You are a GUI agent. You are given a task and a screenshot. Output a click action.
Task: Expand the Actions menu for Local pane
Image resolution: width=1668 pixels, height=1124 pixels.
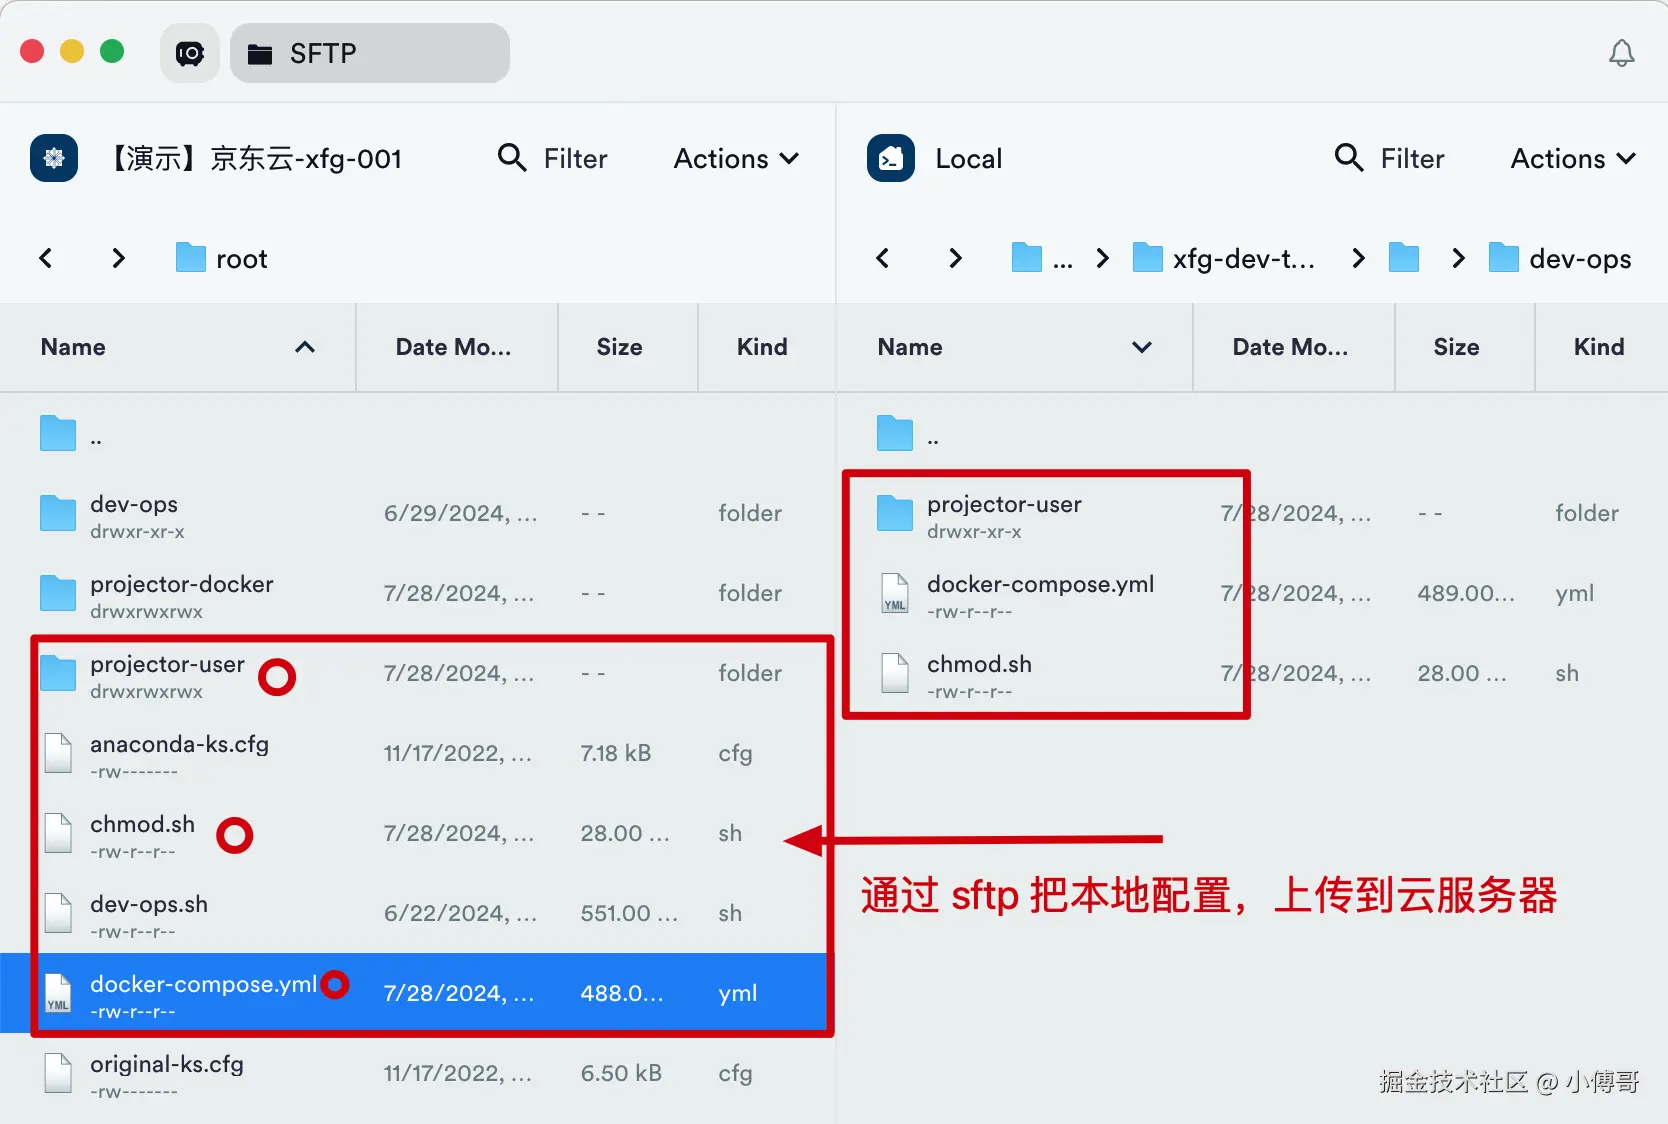[1573, 158]
